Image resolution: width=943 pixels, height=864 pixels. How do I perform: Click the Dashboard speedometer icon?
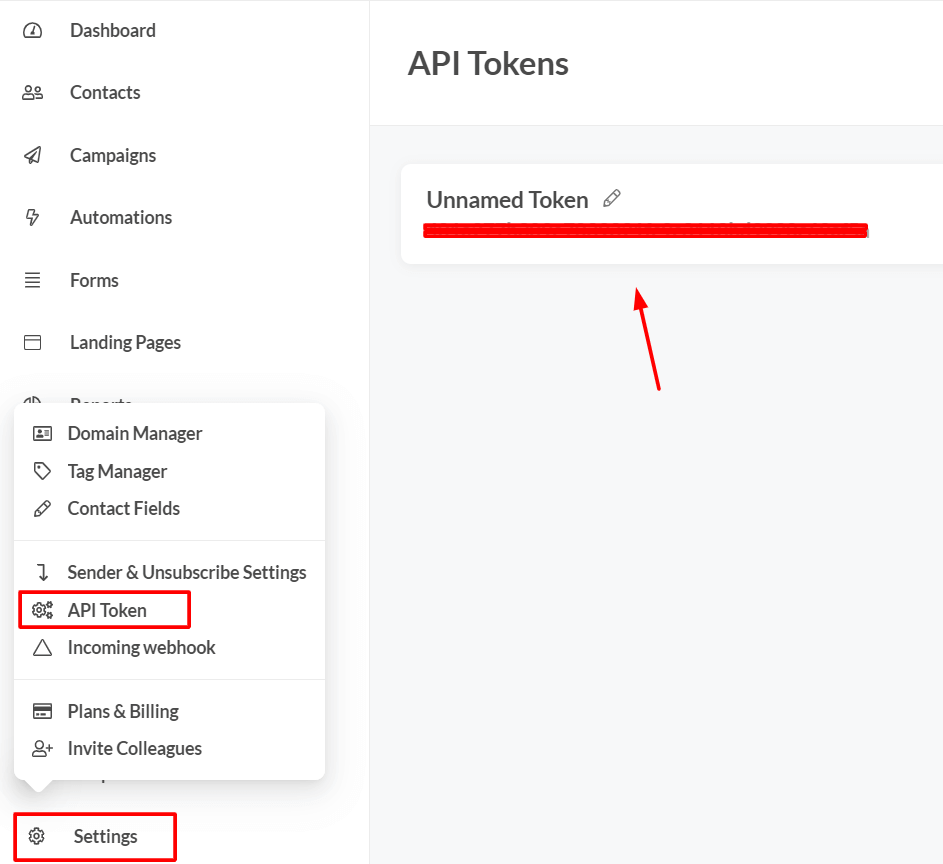point(33,31)
